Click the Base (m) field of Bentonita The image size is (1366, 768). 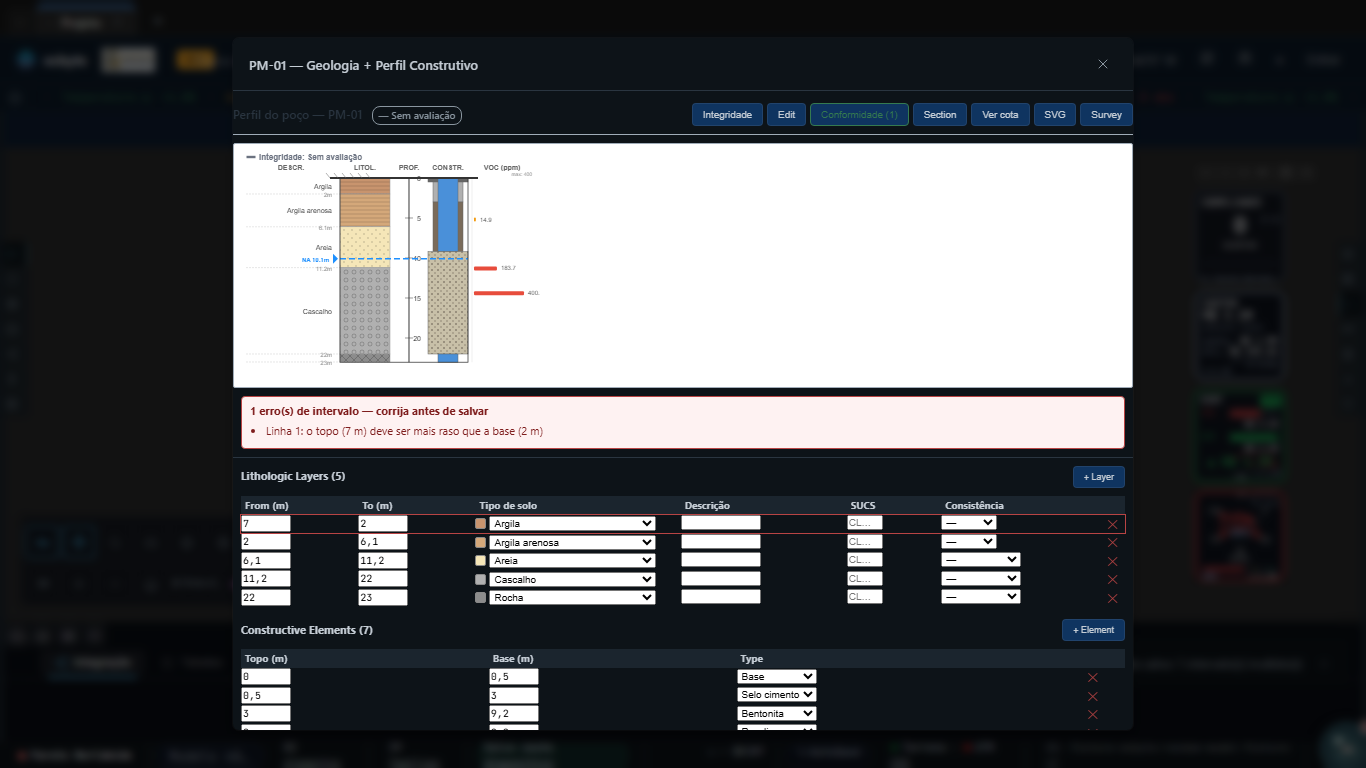514,714
